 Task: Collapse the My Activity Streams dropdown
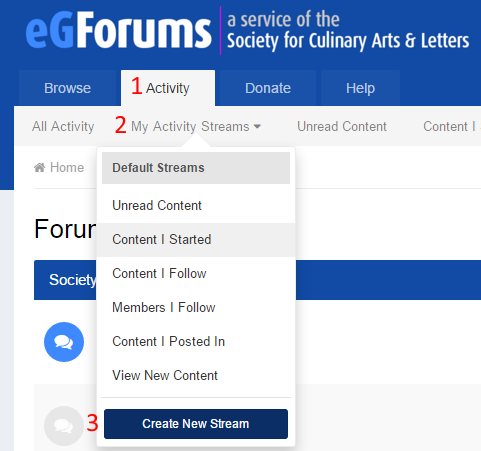point(196,126)
